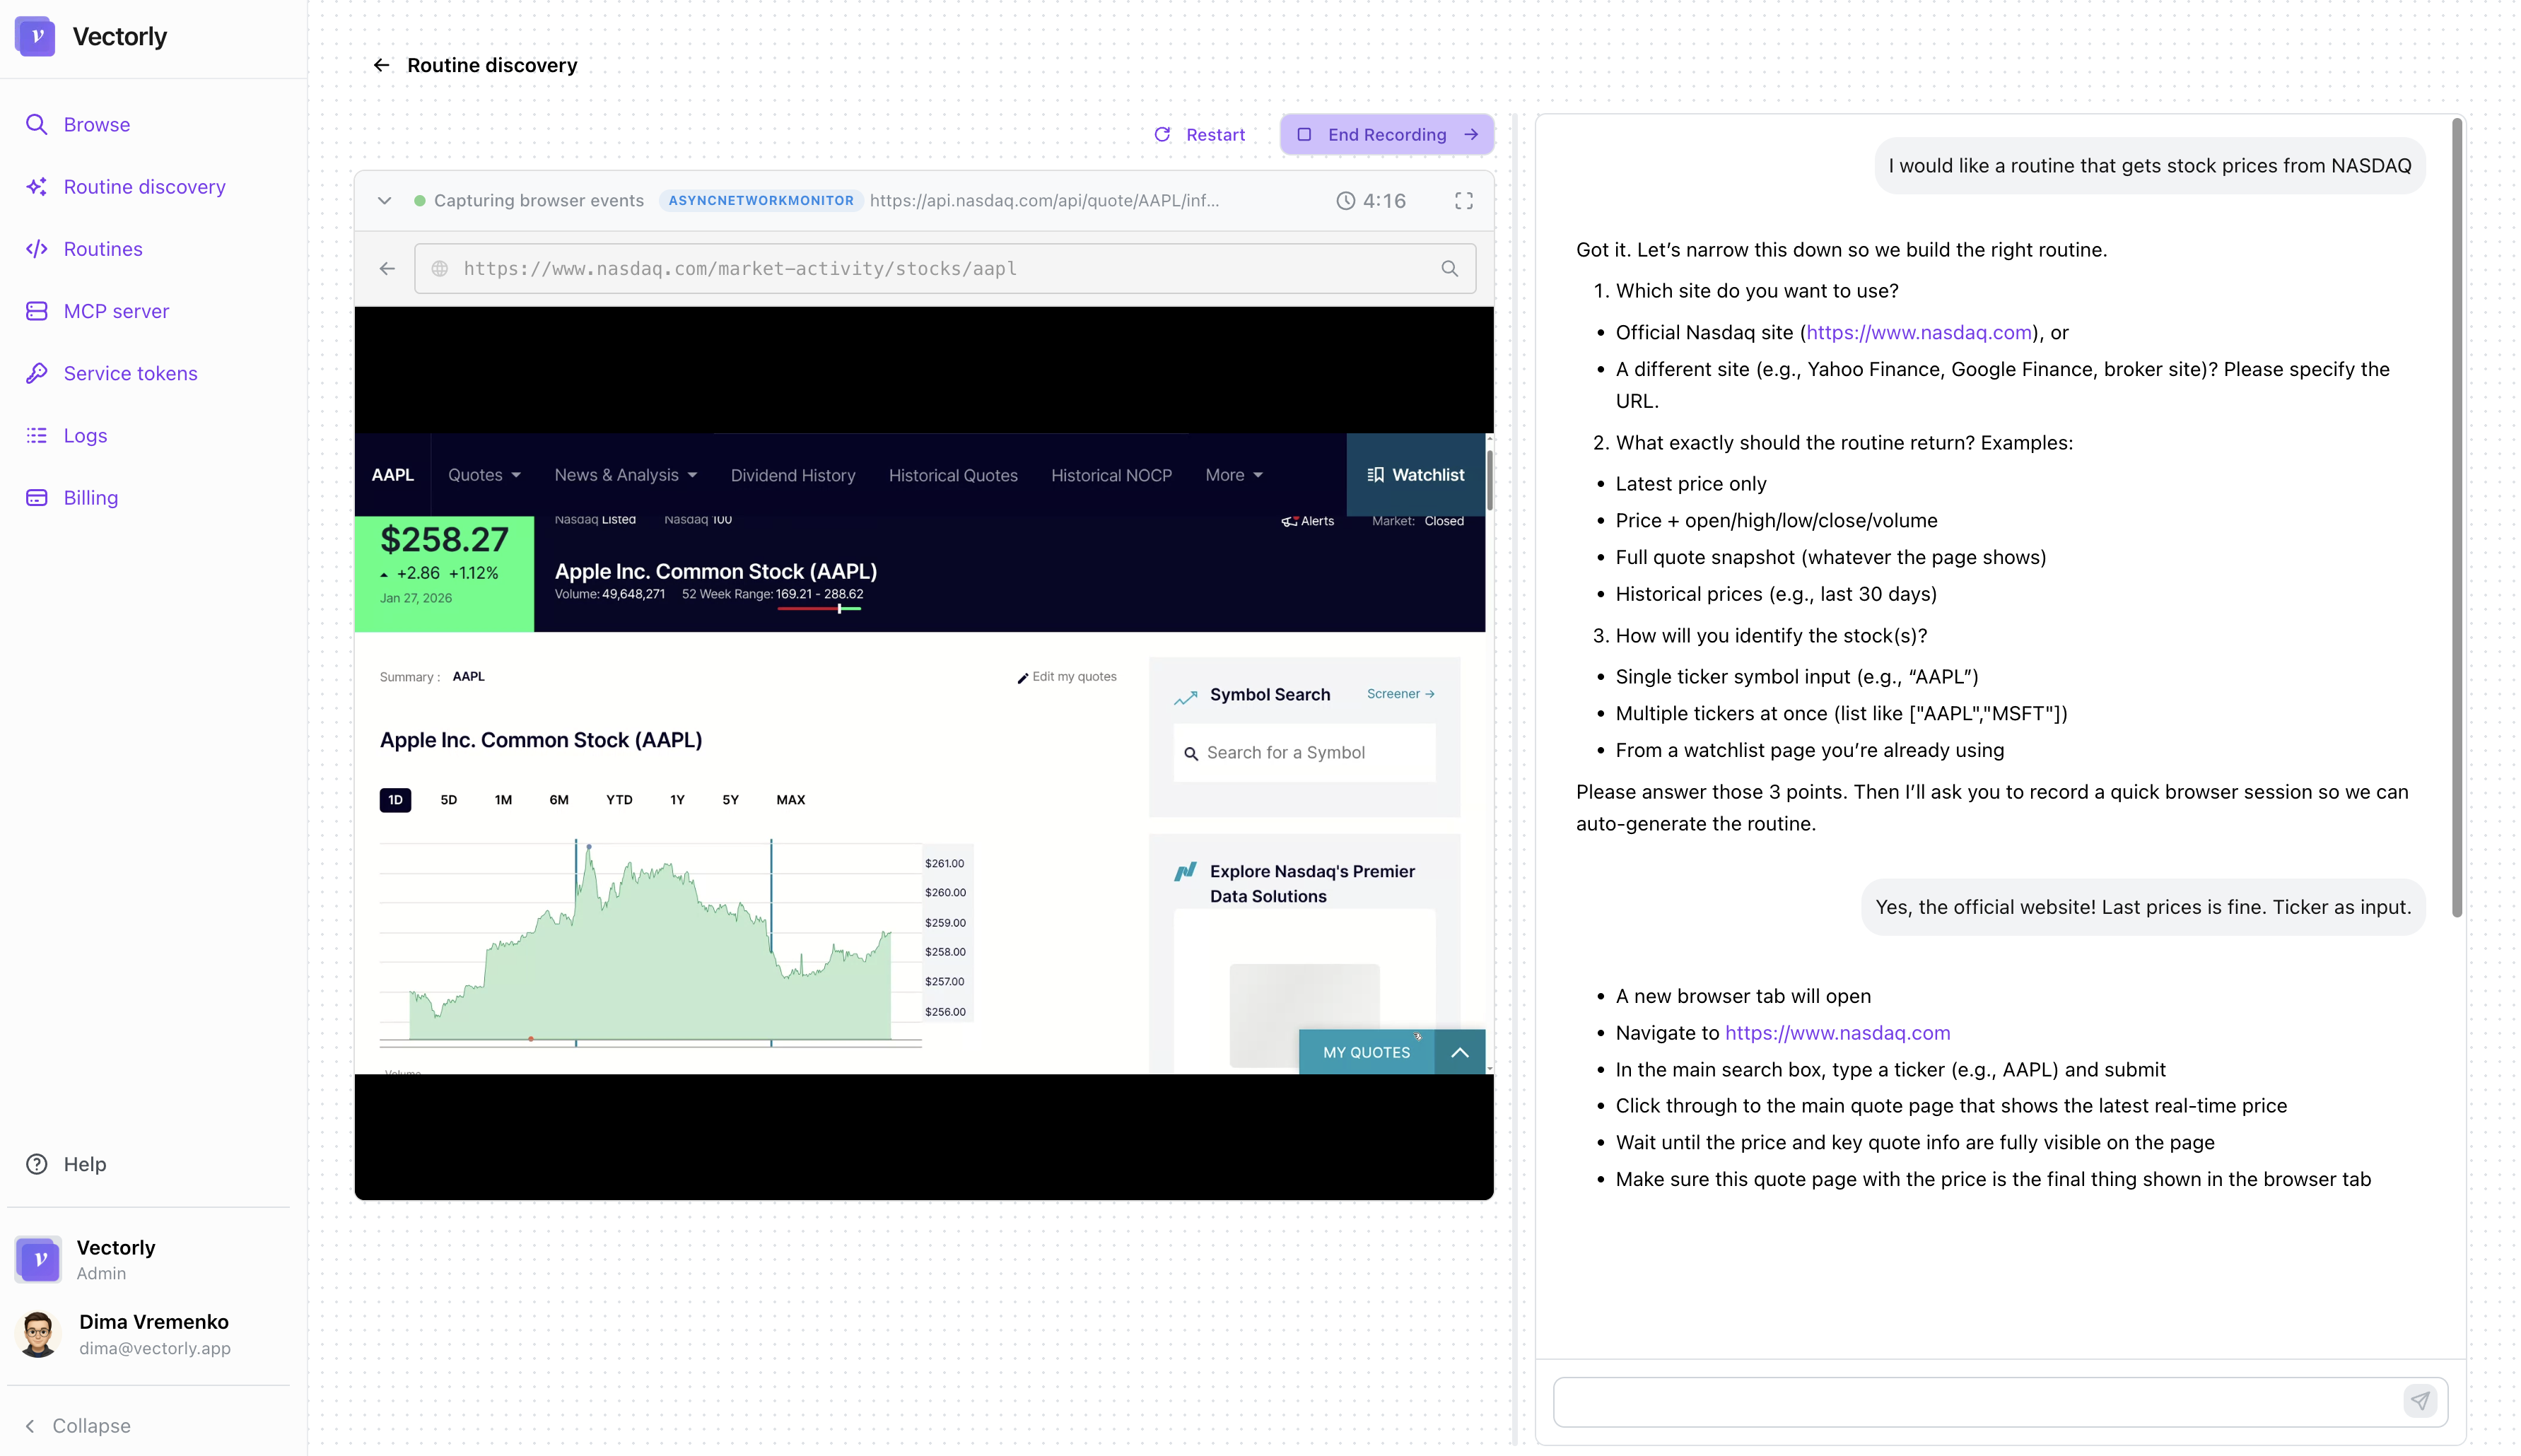Select the 5D chart time range
2521x1456 pixels.
pos(448,799)
